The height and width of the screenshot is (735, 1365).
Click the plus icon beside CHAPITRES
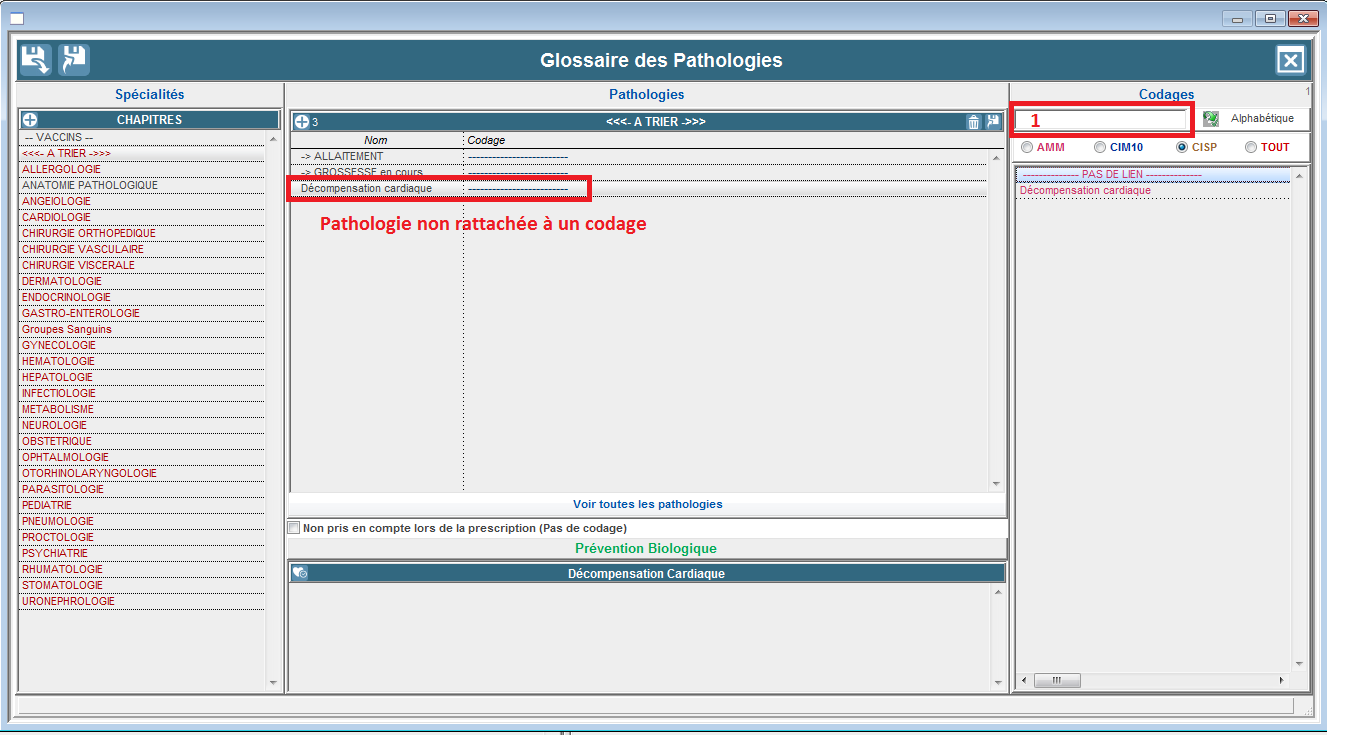pos(30,120)
